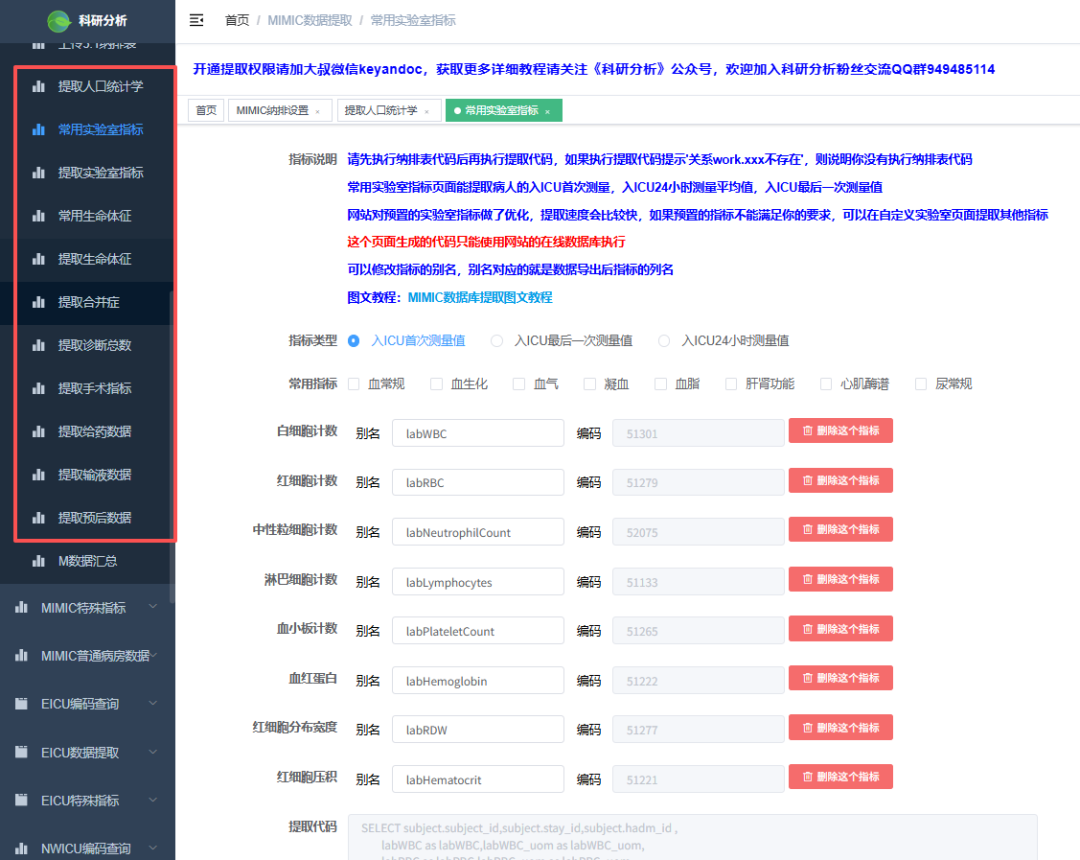Check the 血常规 checkbox
Image resolution: width=1080 pixels, height=860 pixels.
point(354,384)
